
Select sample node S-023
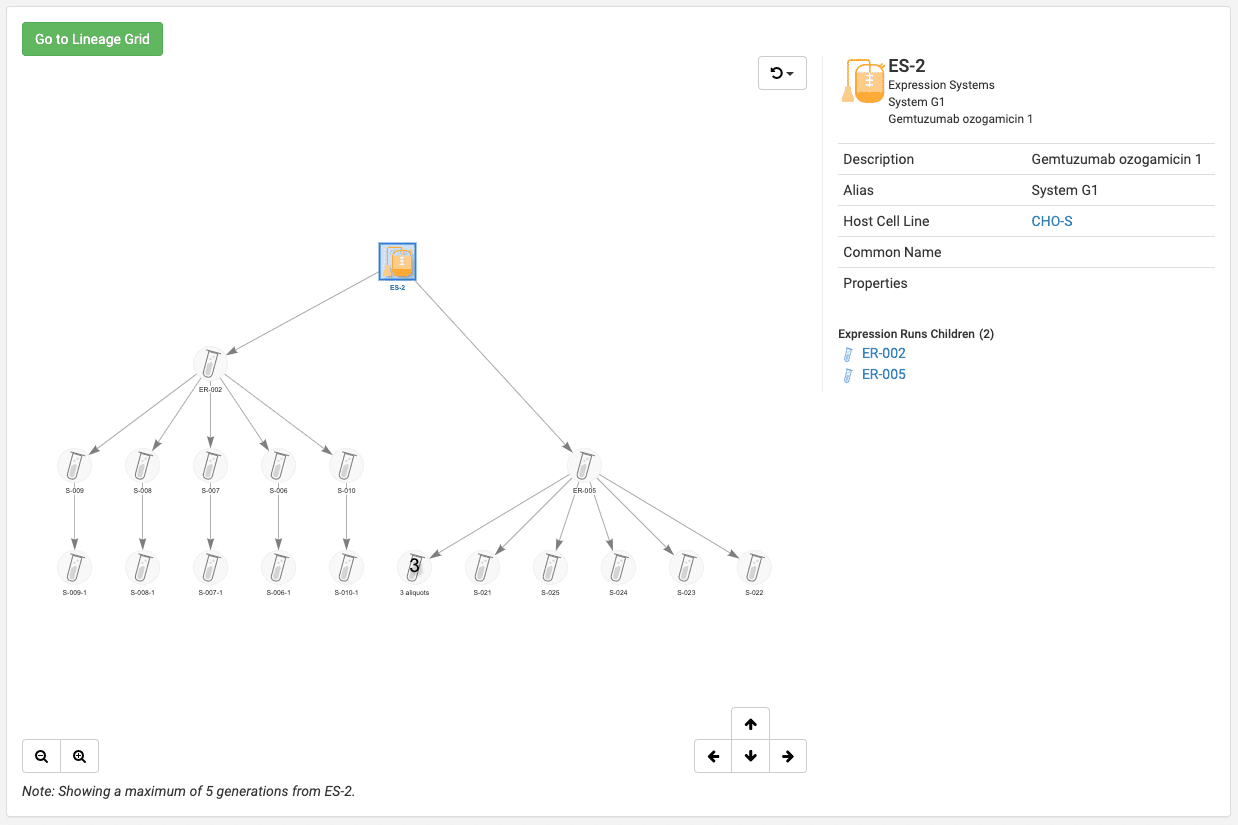click(686, 568)
